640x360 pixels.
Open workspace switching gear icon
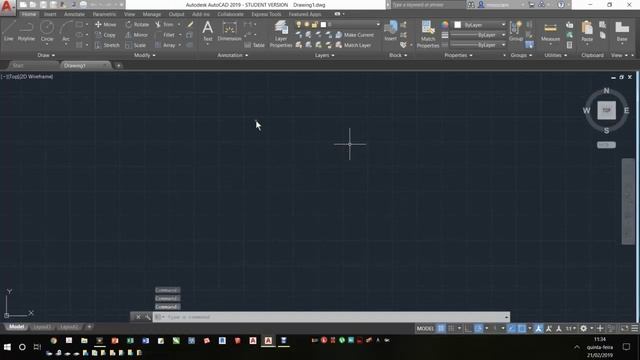[584, 328]
